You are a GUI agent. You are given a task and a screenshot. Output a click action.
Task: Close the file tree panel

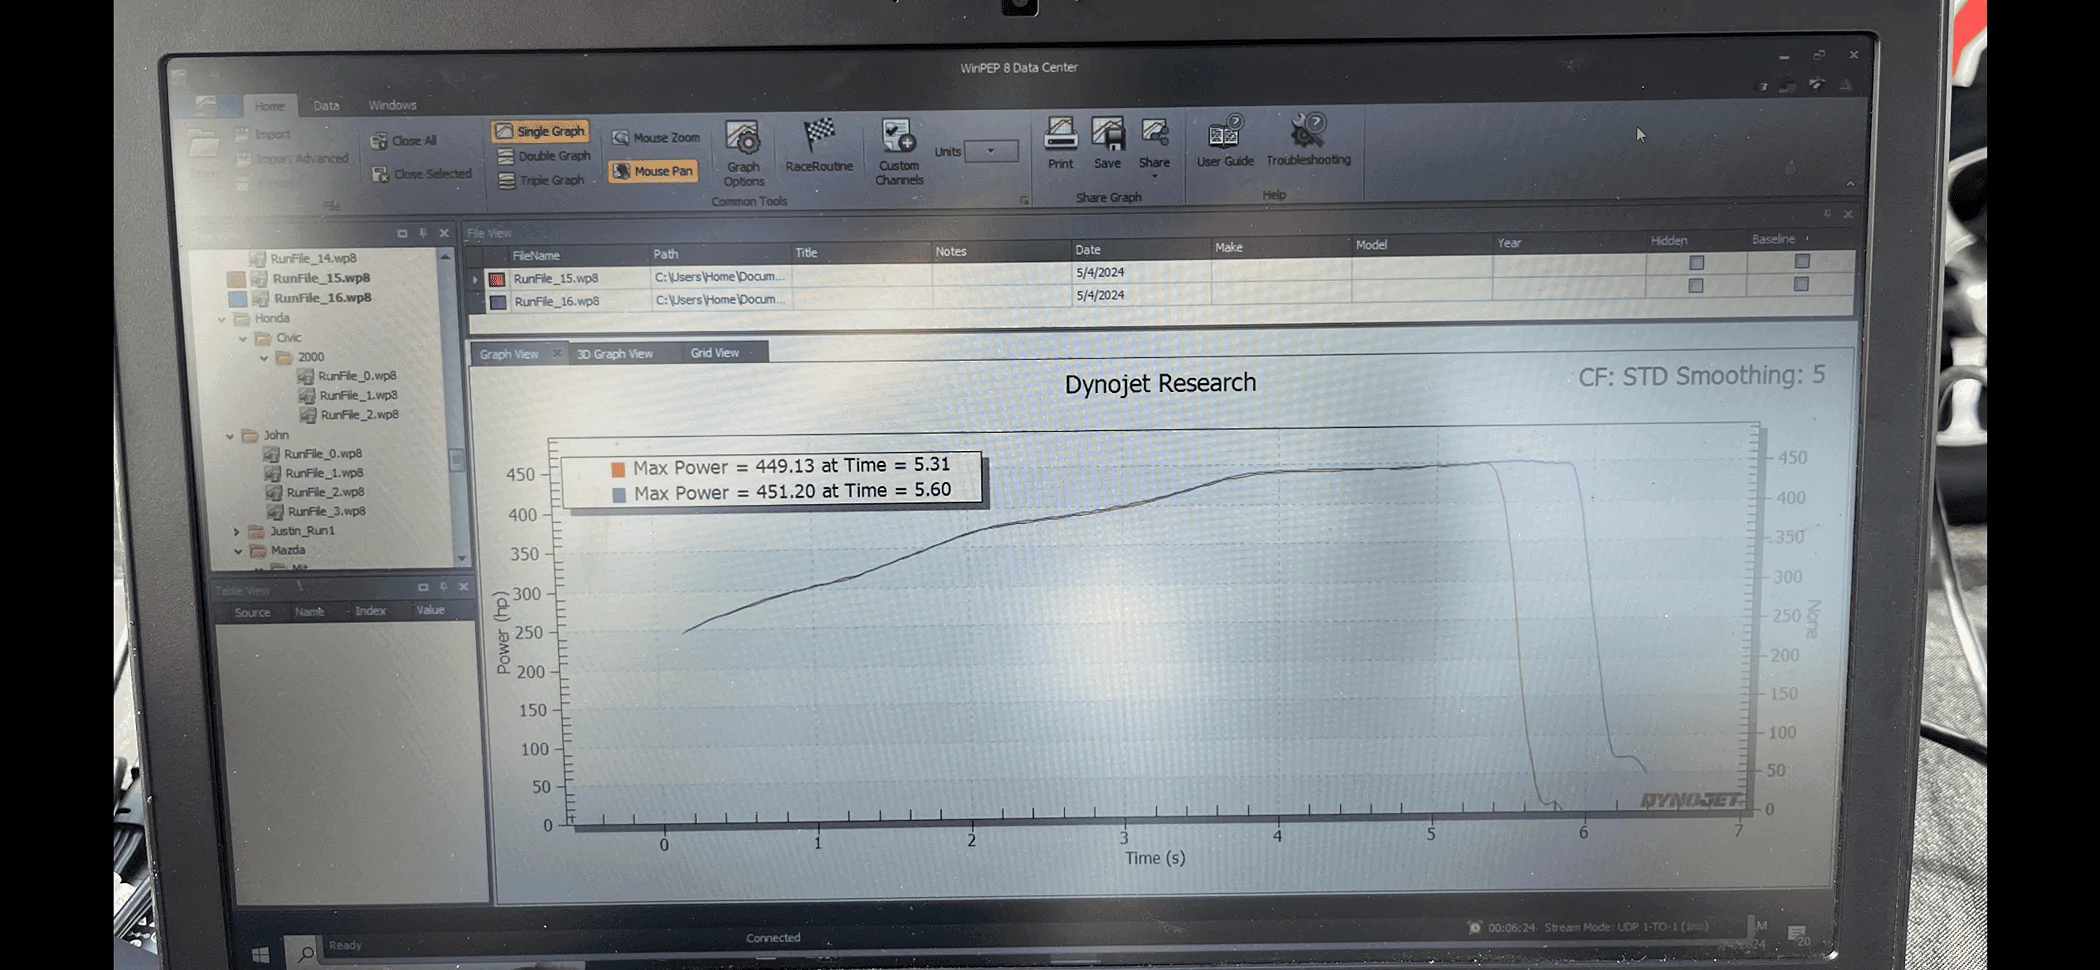coord(444,233)
